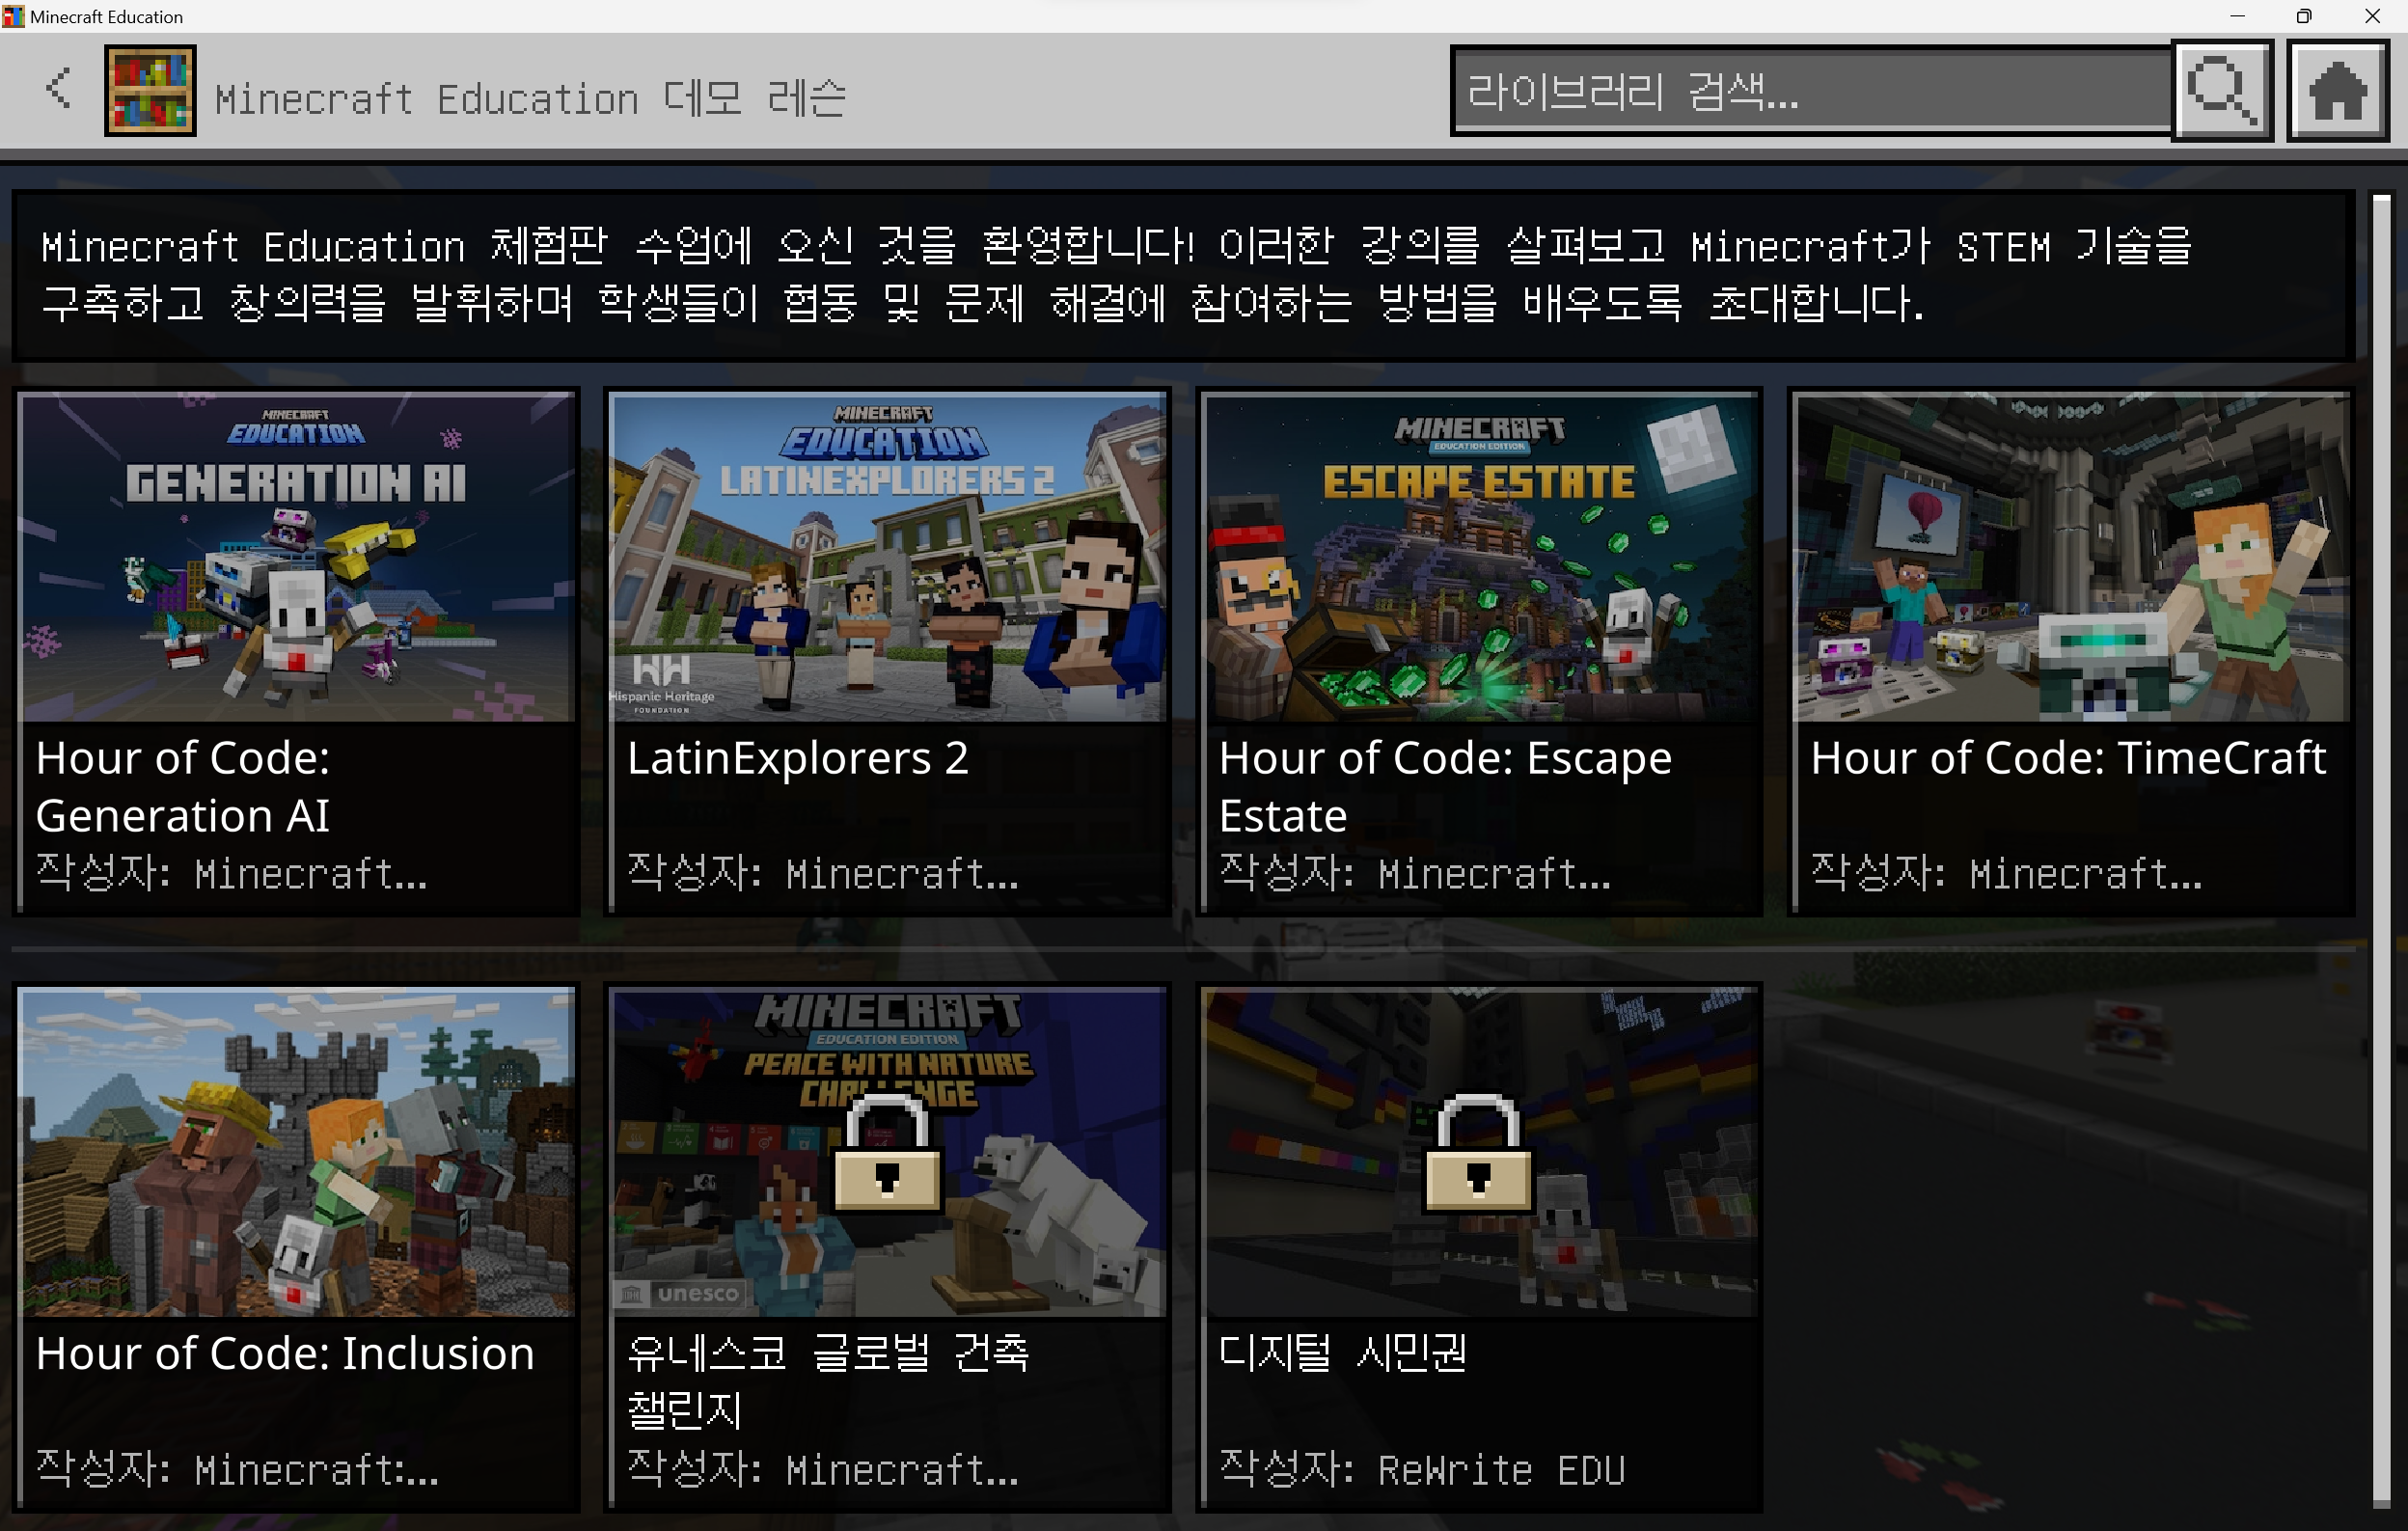Click "LatinExplorers 2" title text
The image size is (2408, 1531).
point(797,758)
